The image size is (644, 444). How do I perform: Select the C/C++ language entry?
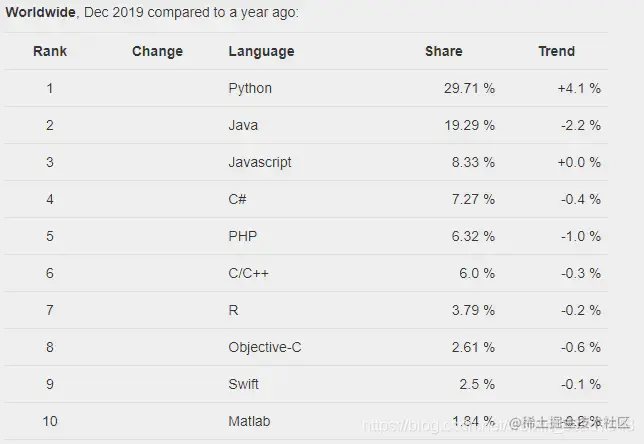click(x=248, y=273)
